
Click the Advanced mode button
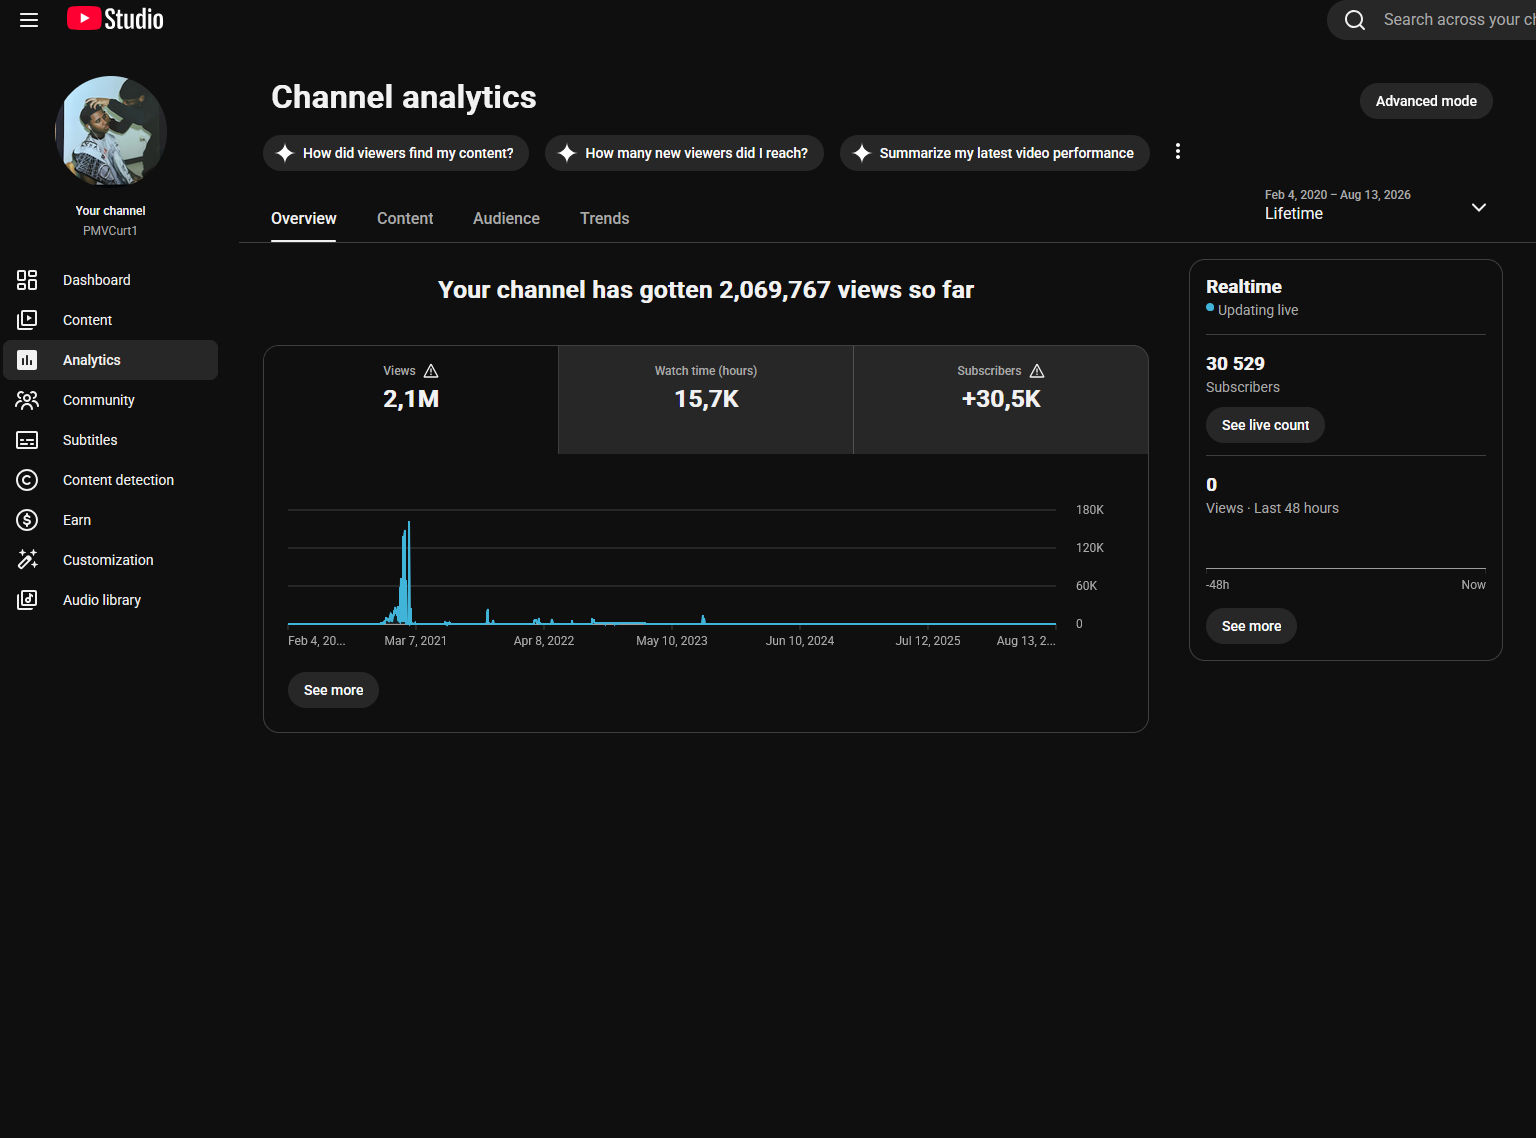pos(1426,101)
